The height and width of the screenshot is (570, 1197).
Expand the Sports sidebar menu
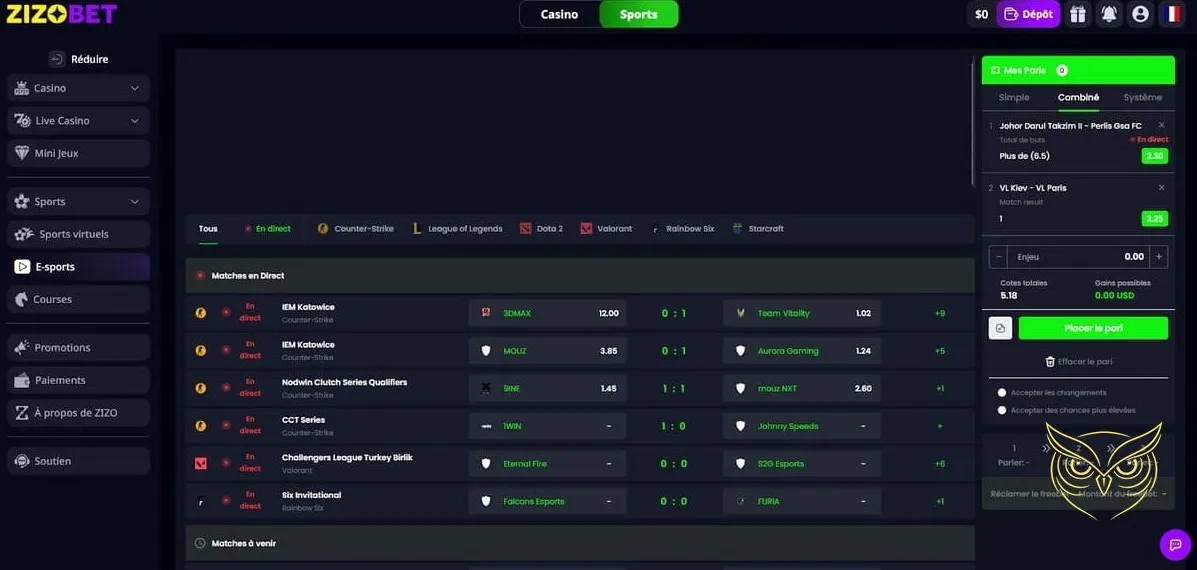134,201
